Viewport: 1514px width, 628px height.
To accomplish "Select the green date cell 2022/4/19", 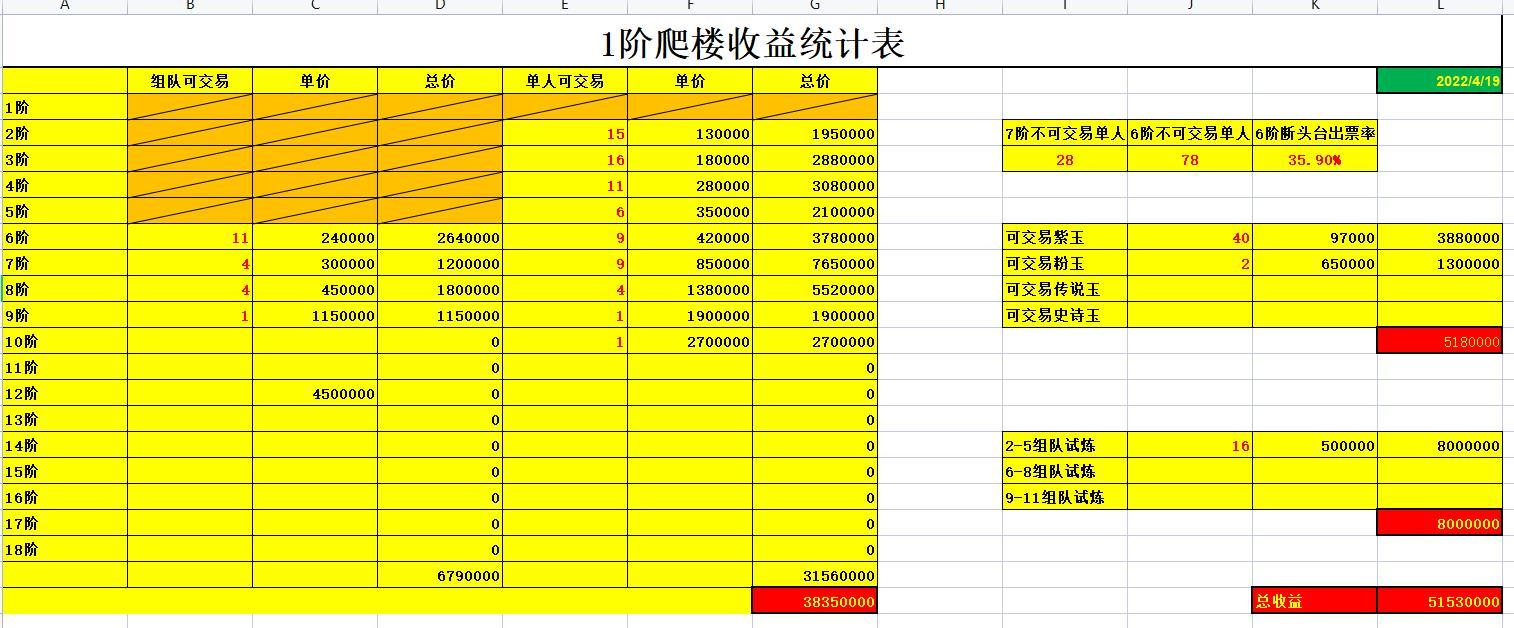I will pyautogui.click(x=1440, y=81).
